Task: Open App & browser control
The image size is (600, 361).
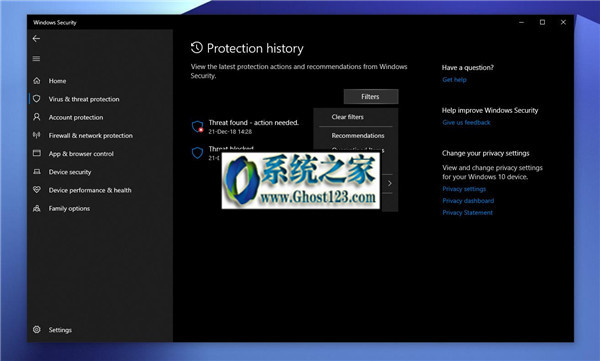Action: (81, 154)
